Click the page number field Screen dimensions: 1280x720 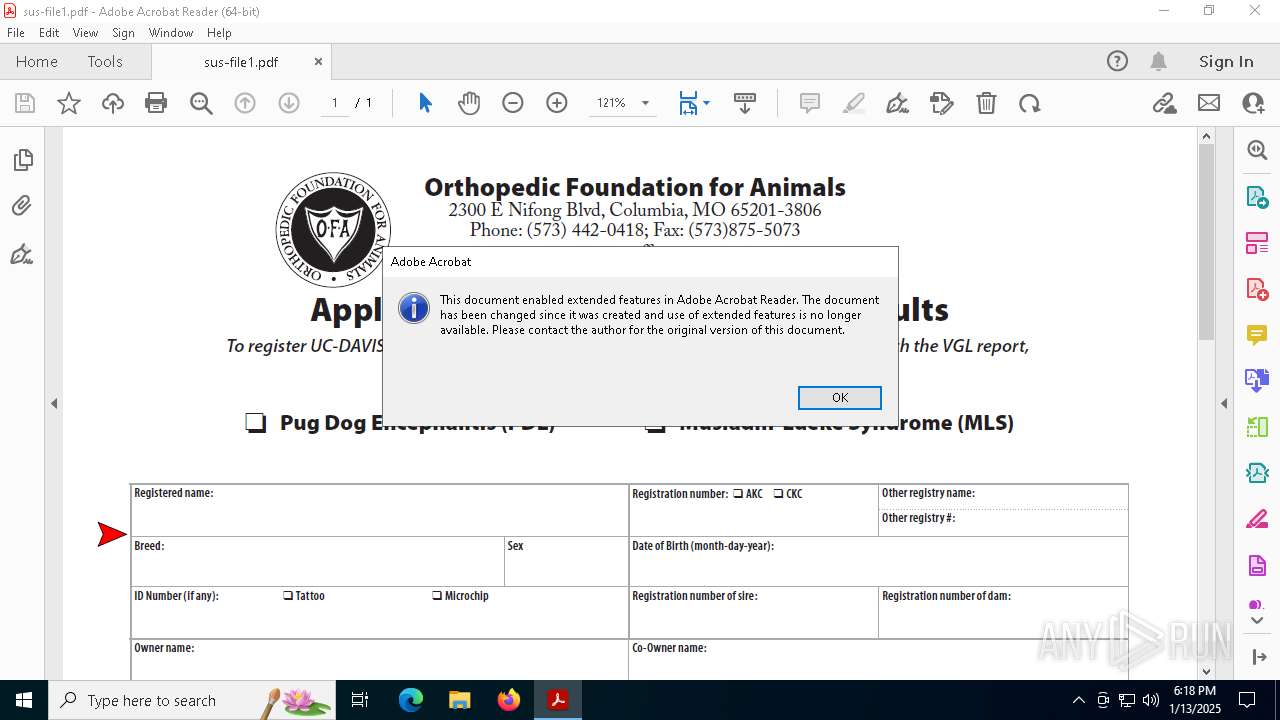click(335, 103)
